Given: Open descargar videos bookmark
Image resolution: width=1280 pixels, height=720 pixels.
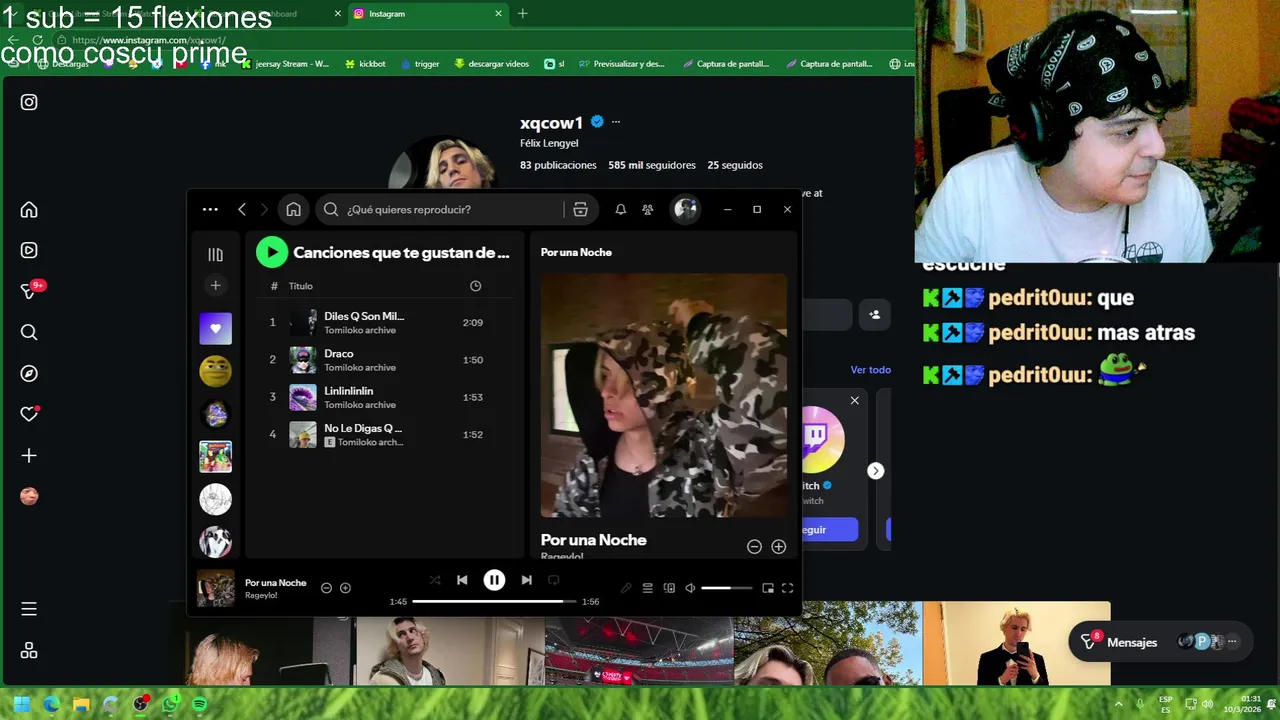Looking at the screenshot, I should 491,64.
